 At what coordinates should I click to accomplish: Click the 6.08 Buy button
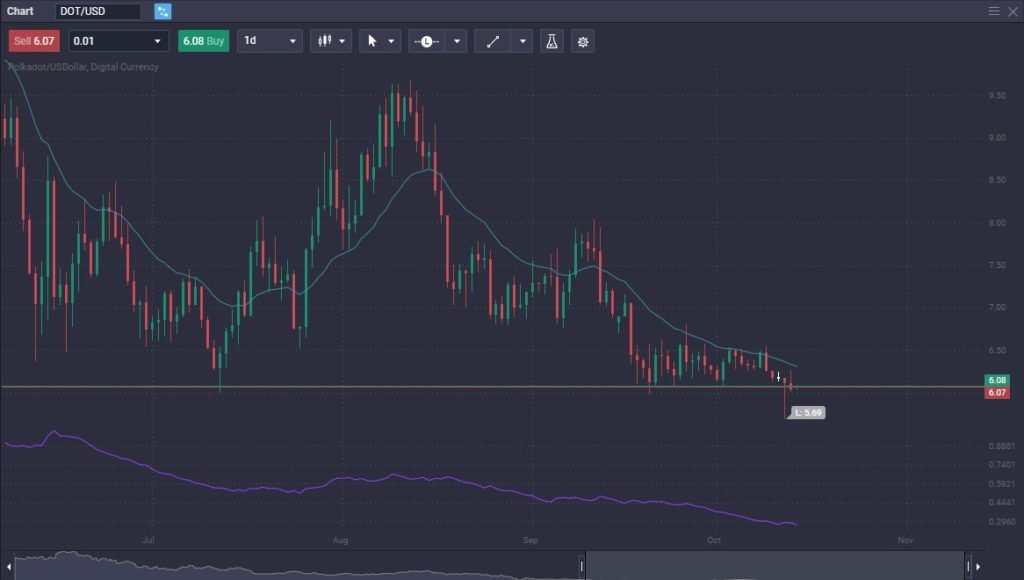pos(203,41)
